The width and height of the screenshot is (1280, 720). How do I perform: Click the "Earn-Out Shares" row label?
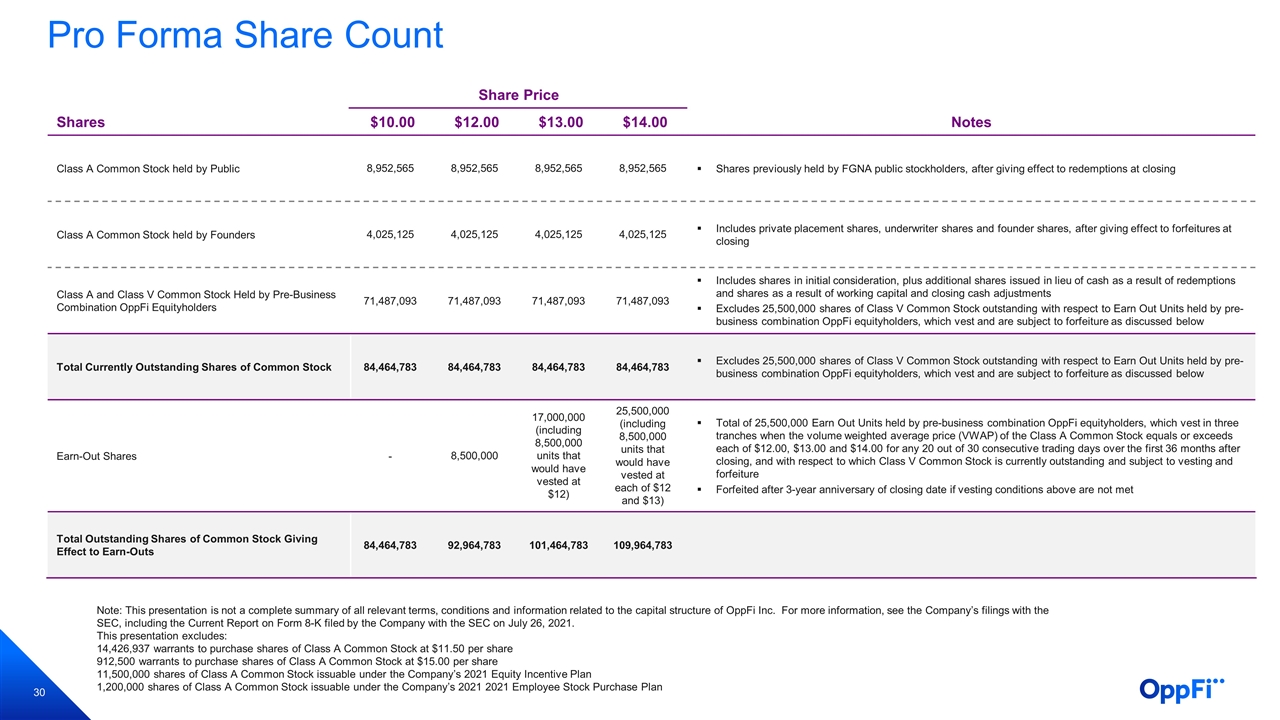(x=97, y=456)
